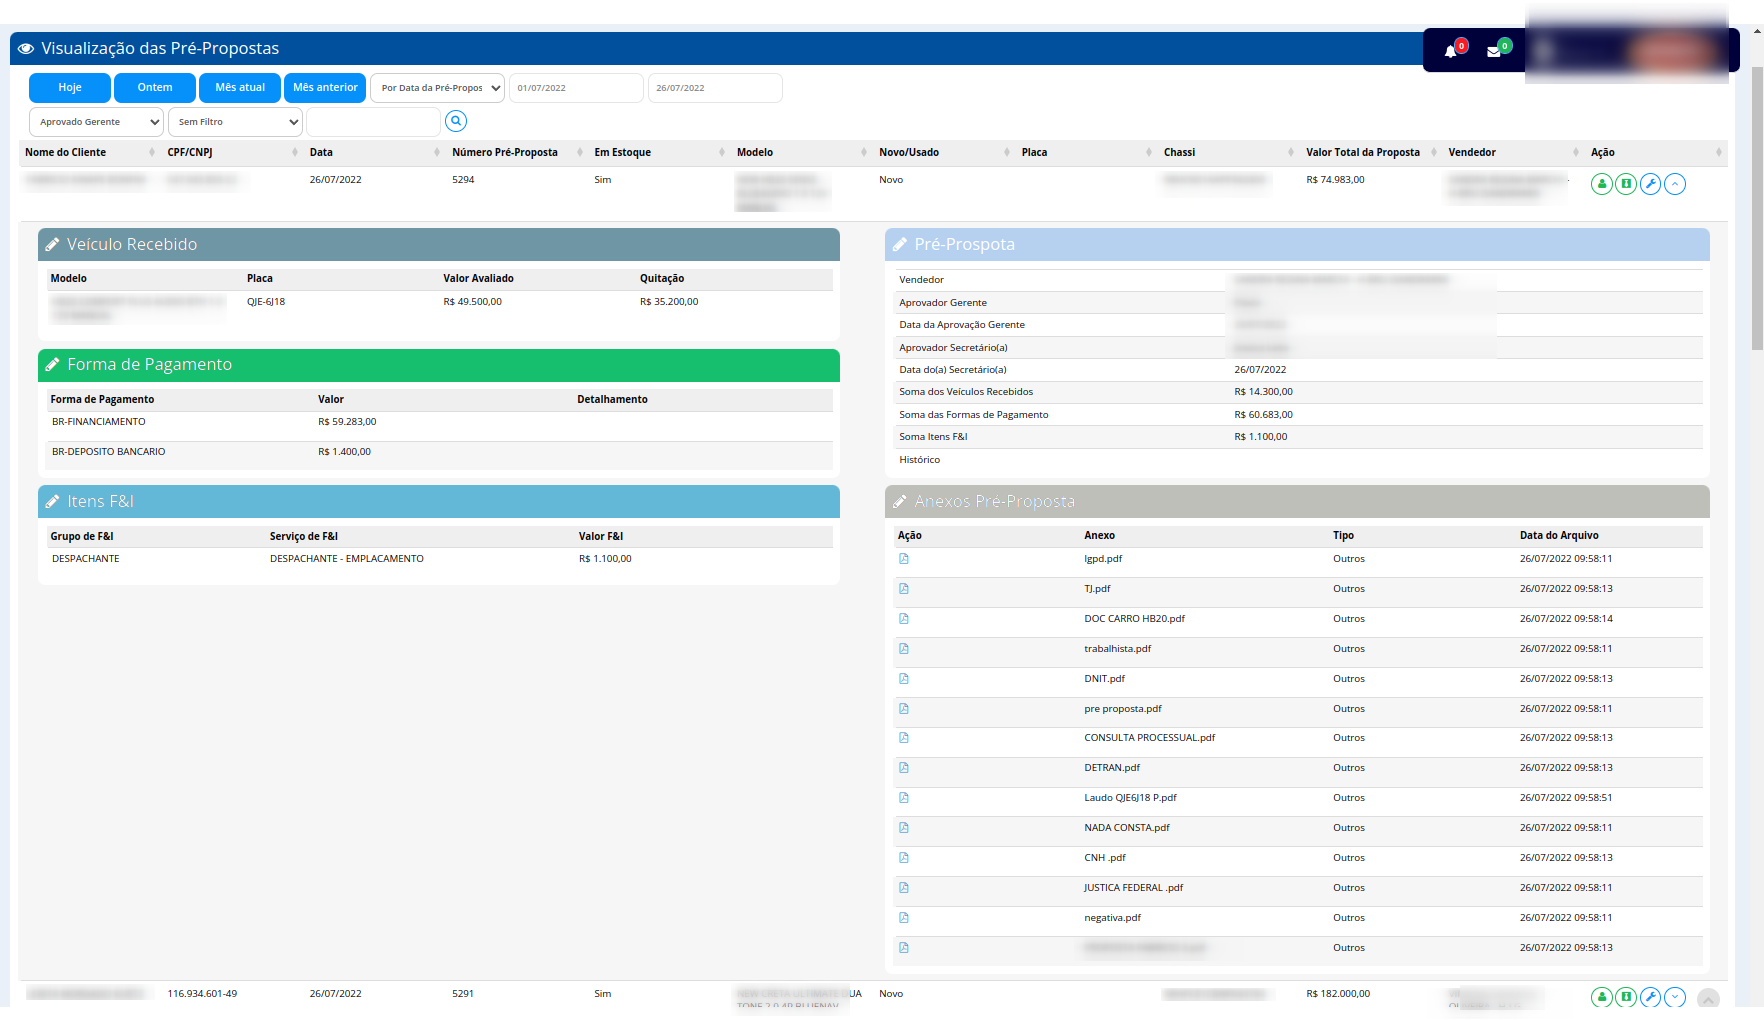Click the start date field 01/07/2022
Screen dimensions: 1764x1020
(576, 88)
